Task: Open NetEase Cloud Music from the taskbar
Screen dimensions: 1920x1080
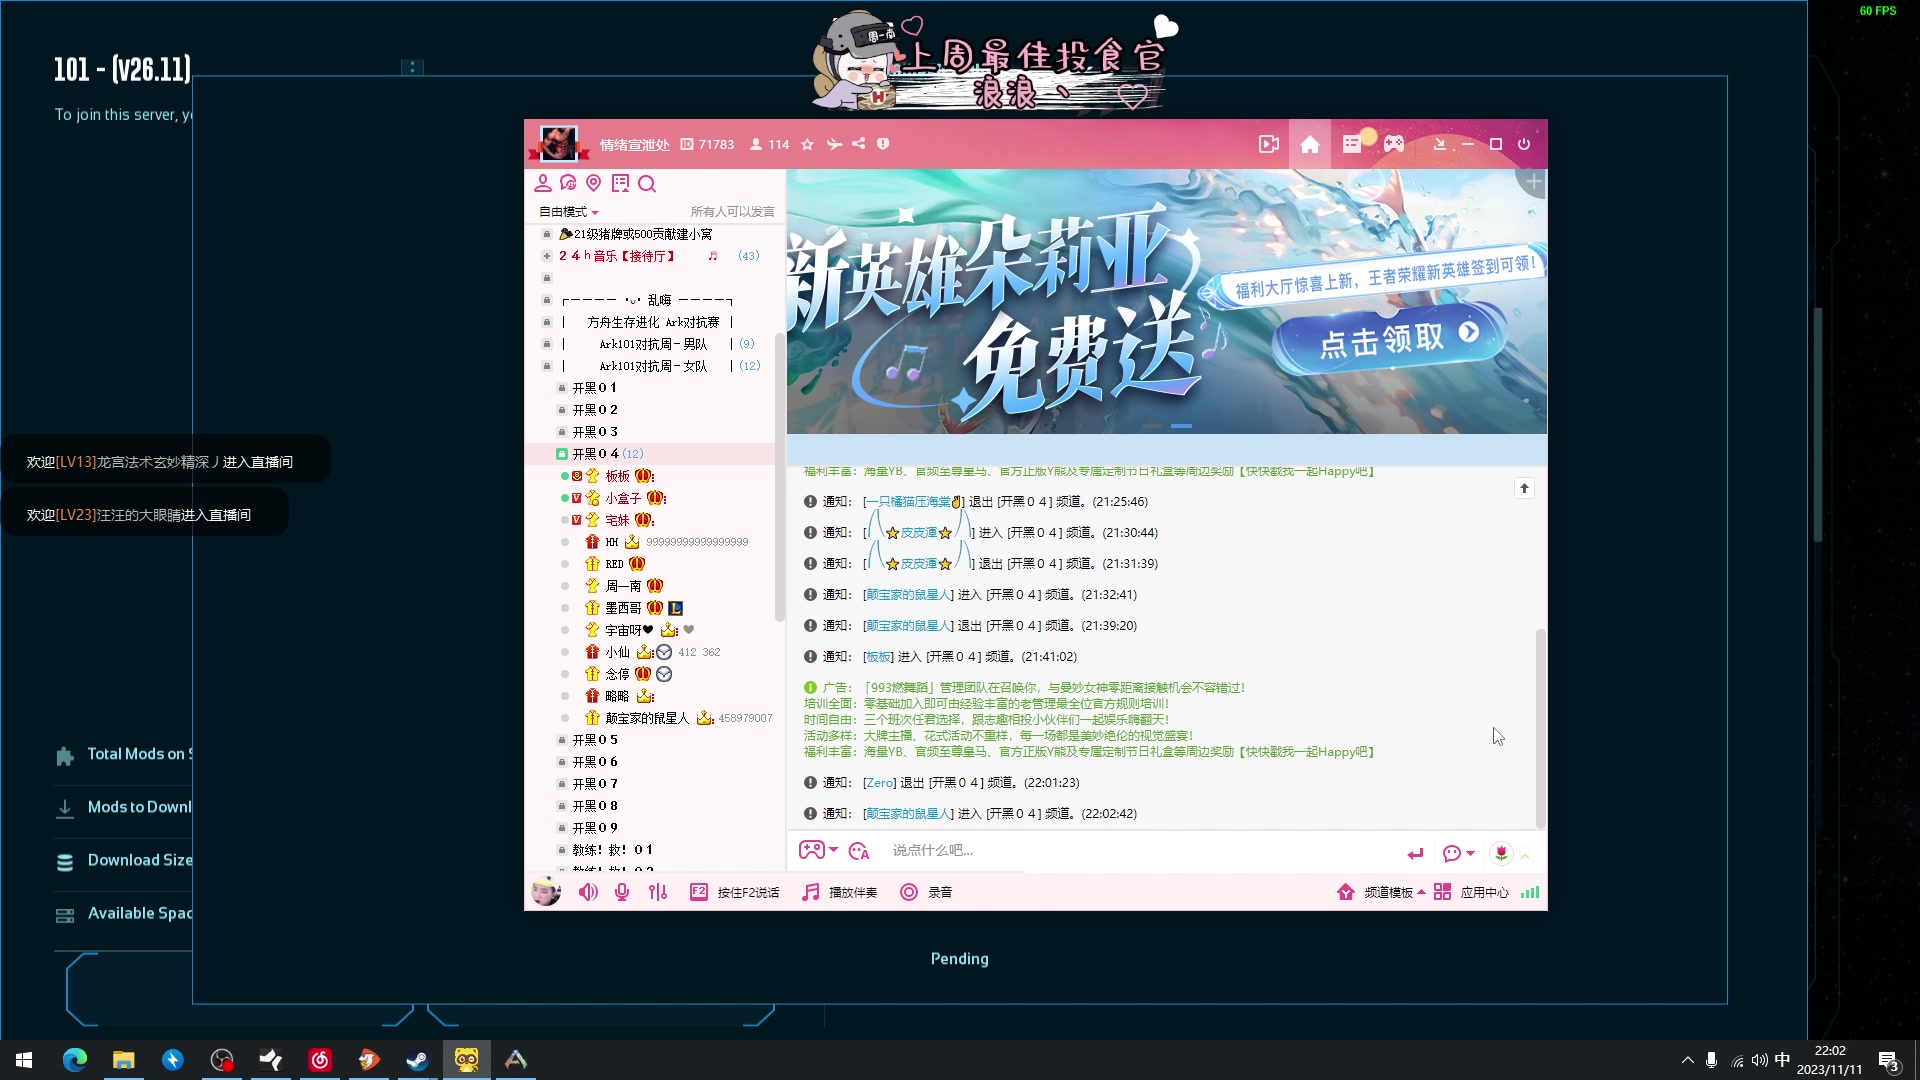Action: point(320,1060)
